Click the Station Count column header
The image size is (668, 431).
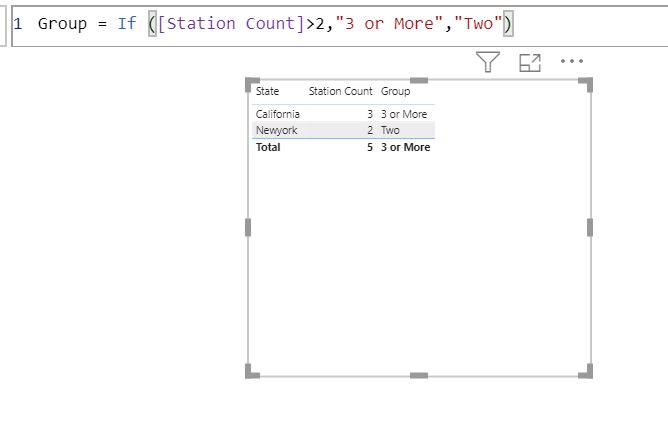tap(340, 91)
